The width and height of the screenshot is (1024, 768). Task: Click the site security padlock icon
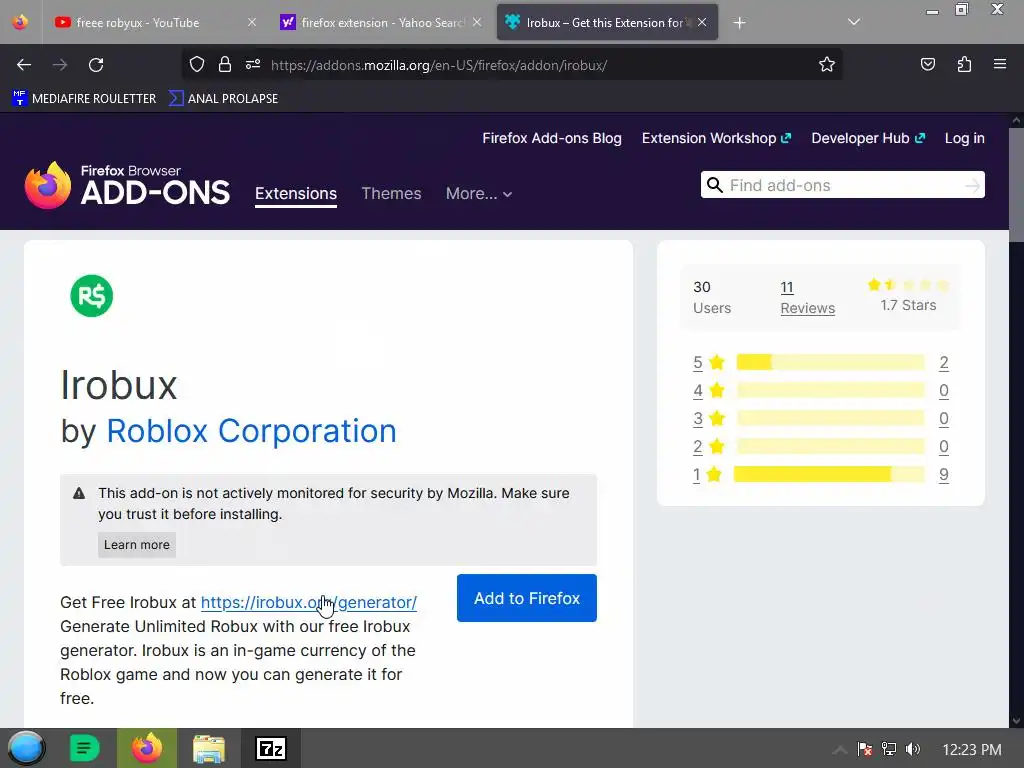click(x=225, y=65)
